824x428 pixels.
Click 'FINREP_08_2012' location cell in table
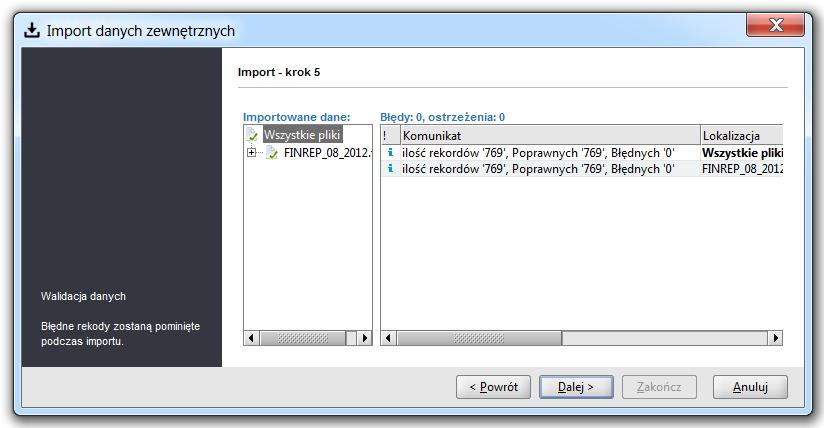pos(742,168)
